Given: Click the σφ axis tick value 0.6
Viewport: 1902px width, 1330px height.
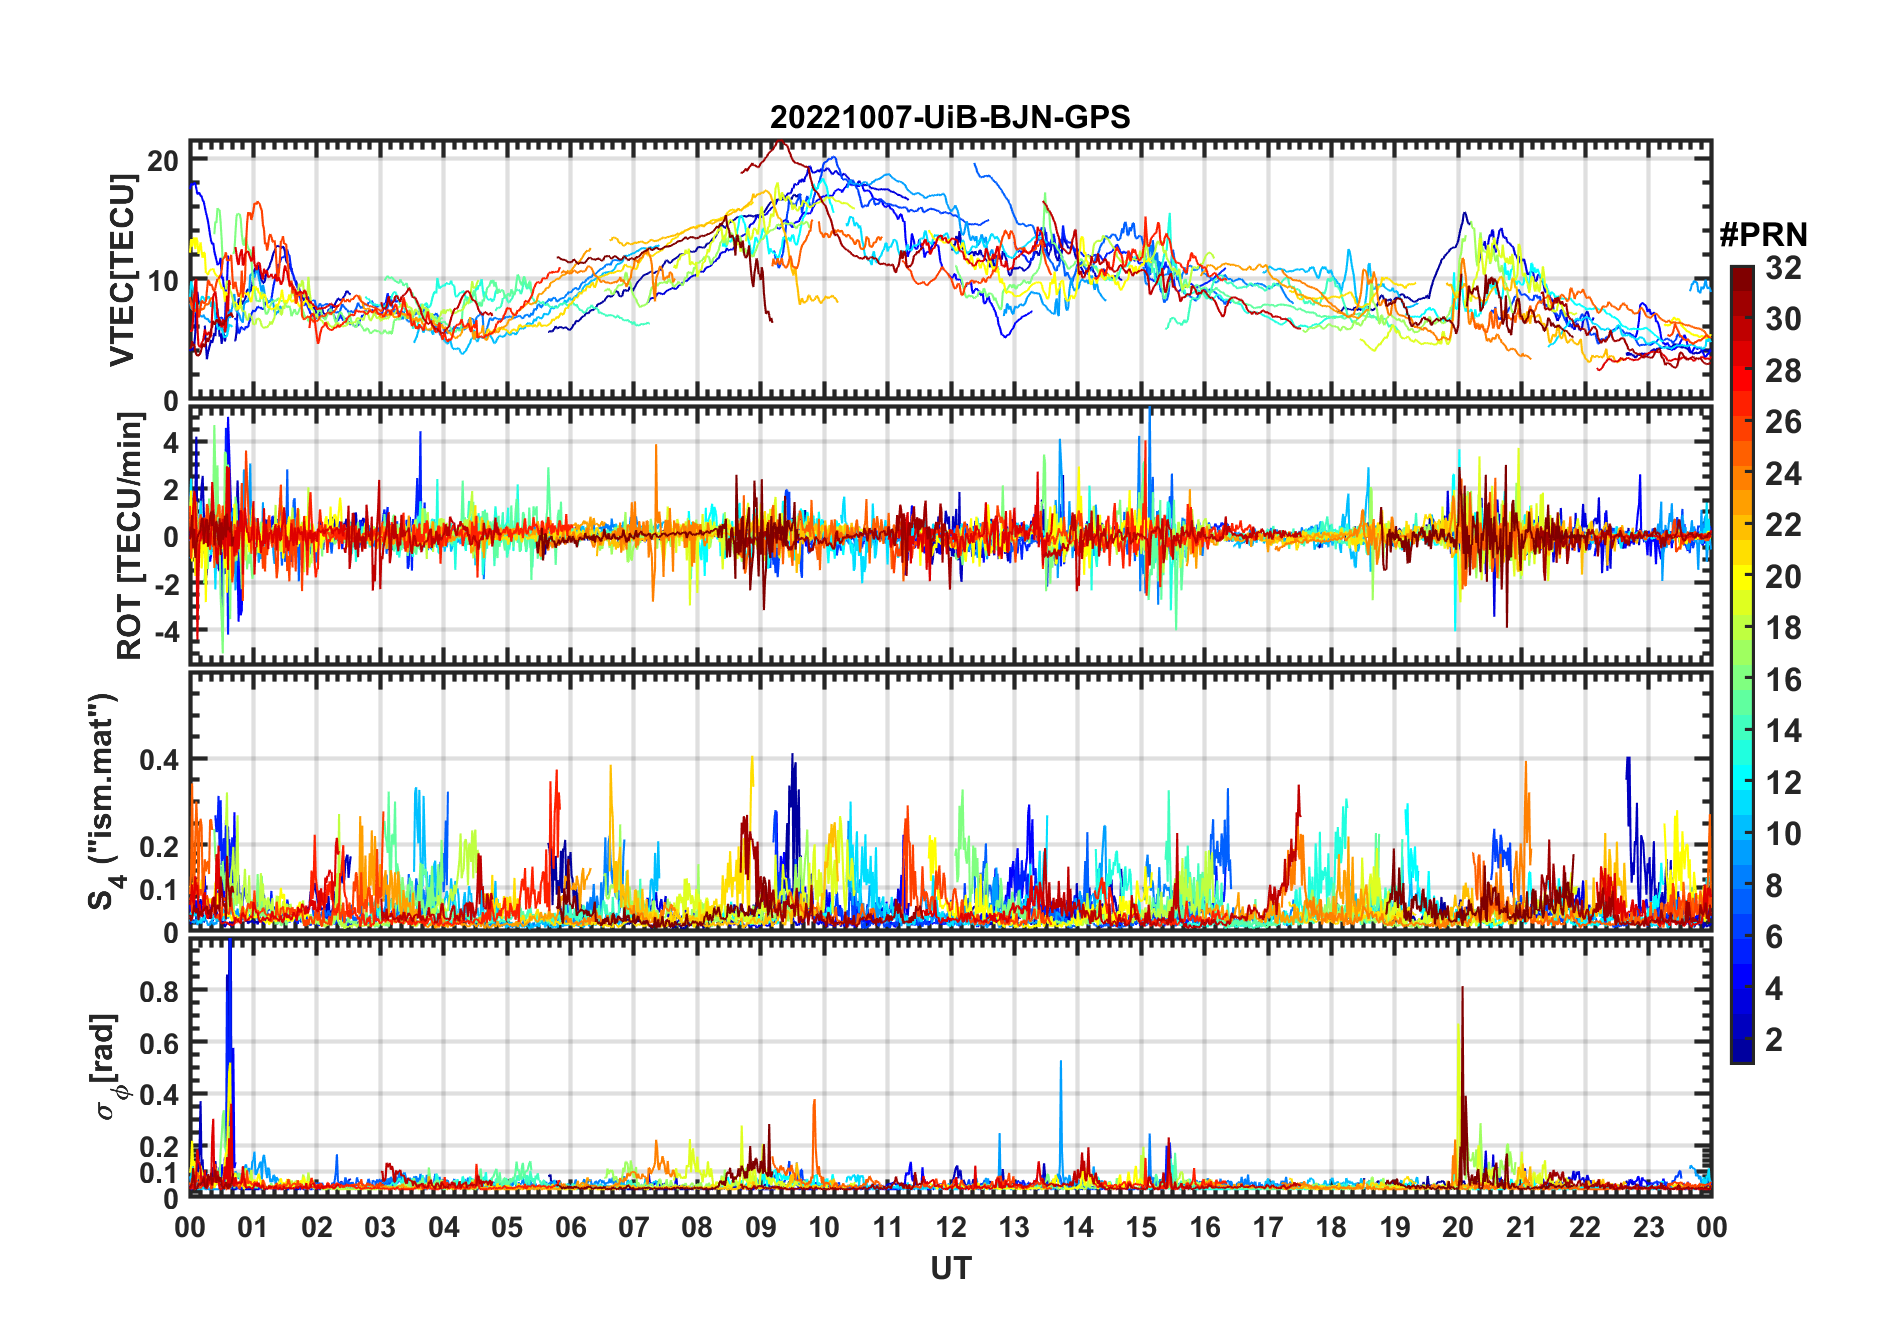Looking at the screenshot, I should pos(160,1043).
